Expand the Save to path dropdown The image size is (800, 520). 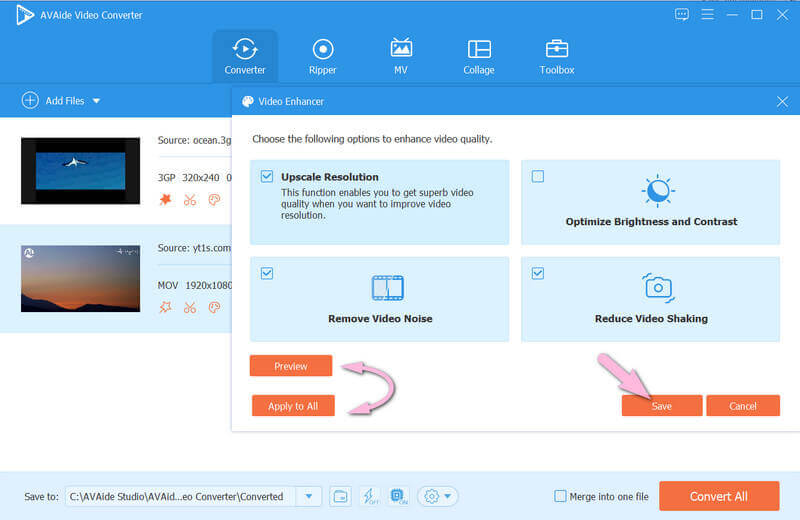point(309,496)
